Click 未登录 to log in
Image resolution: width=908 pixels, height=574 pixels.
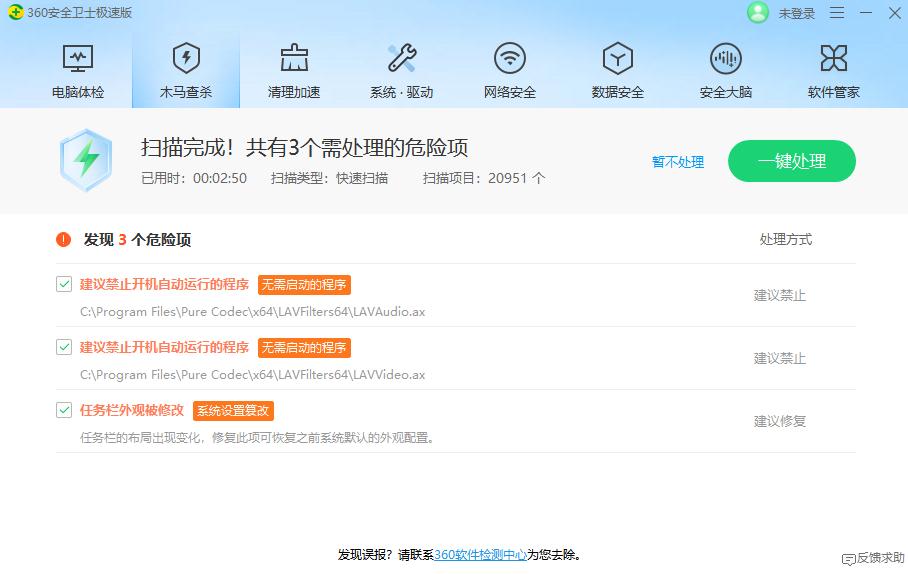click(796, 13)
